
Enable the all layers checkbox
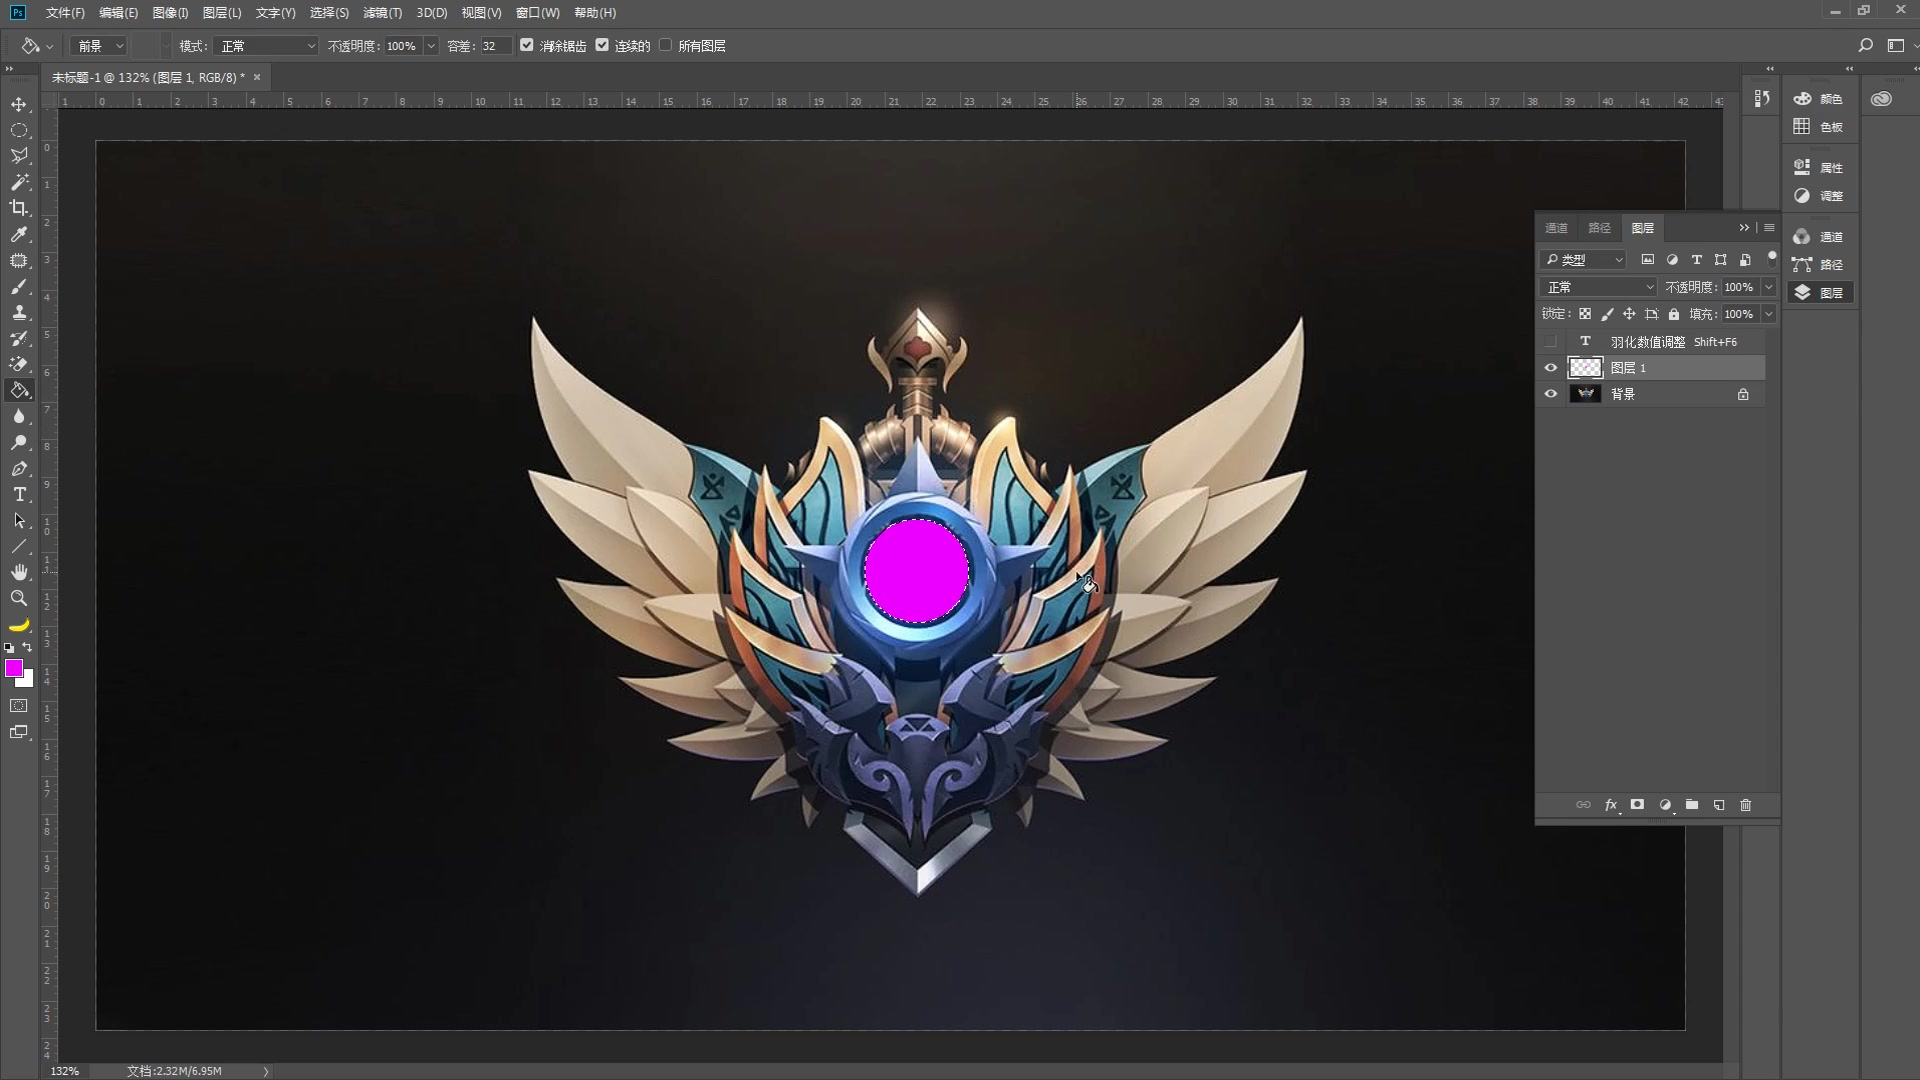point(665,45)
